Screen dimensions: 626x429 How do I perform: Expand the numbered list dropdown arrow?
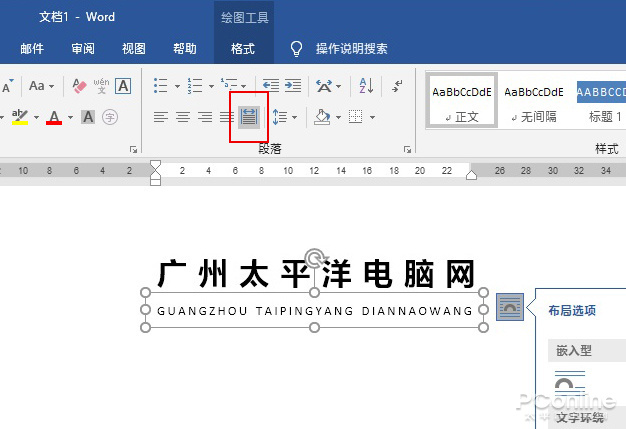[x=211, y=86]
